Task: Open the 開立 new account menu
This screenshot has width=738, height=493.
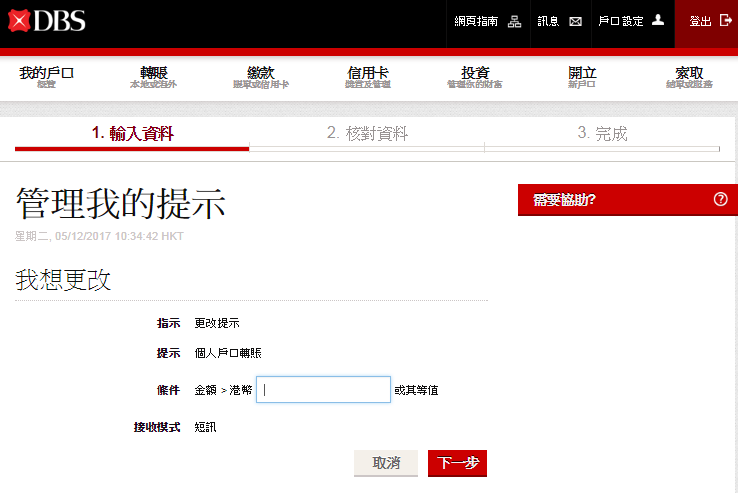Action: [581, 77]
